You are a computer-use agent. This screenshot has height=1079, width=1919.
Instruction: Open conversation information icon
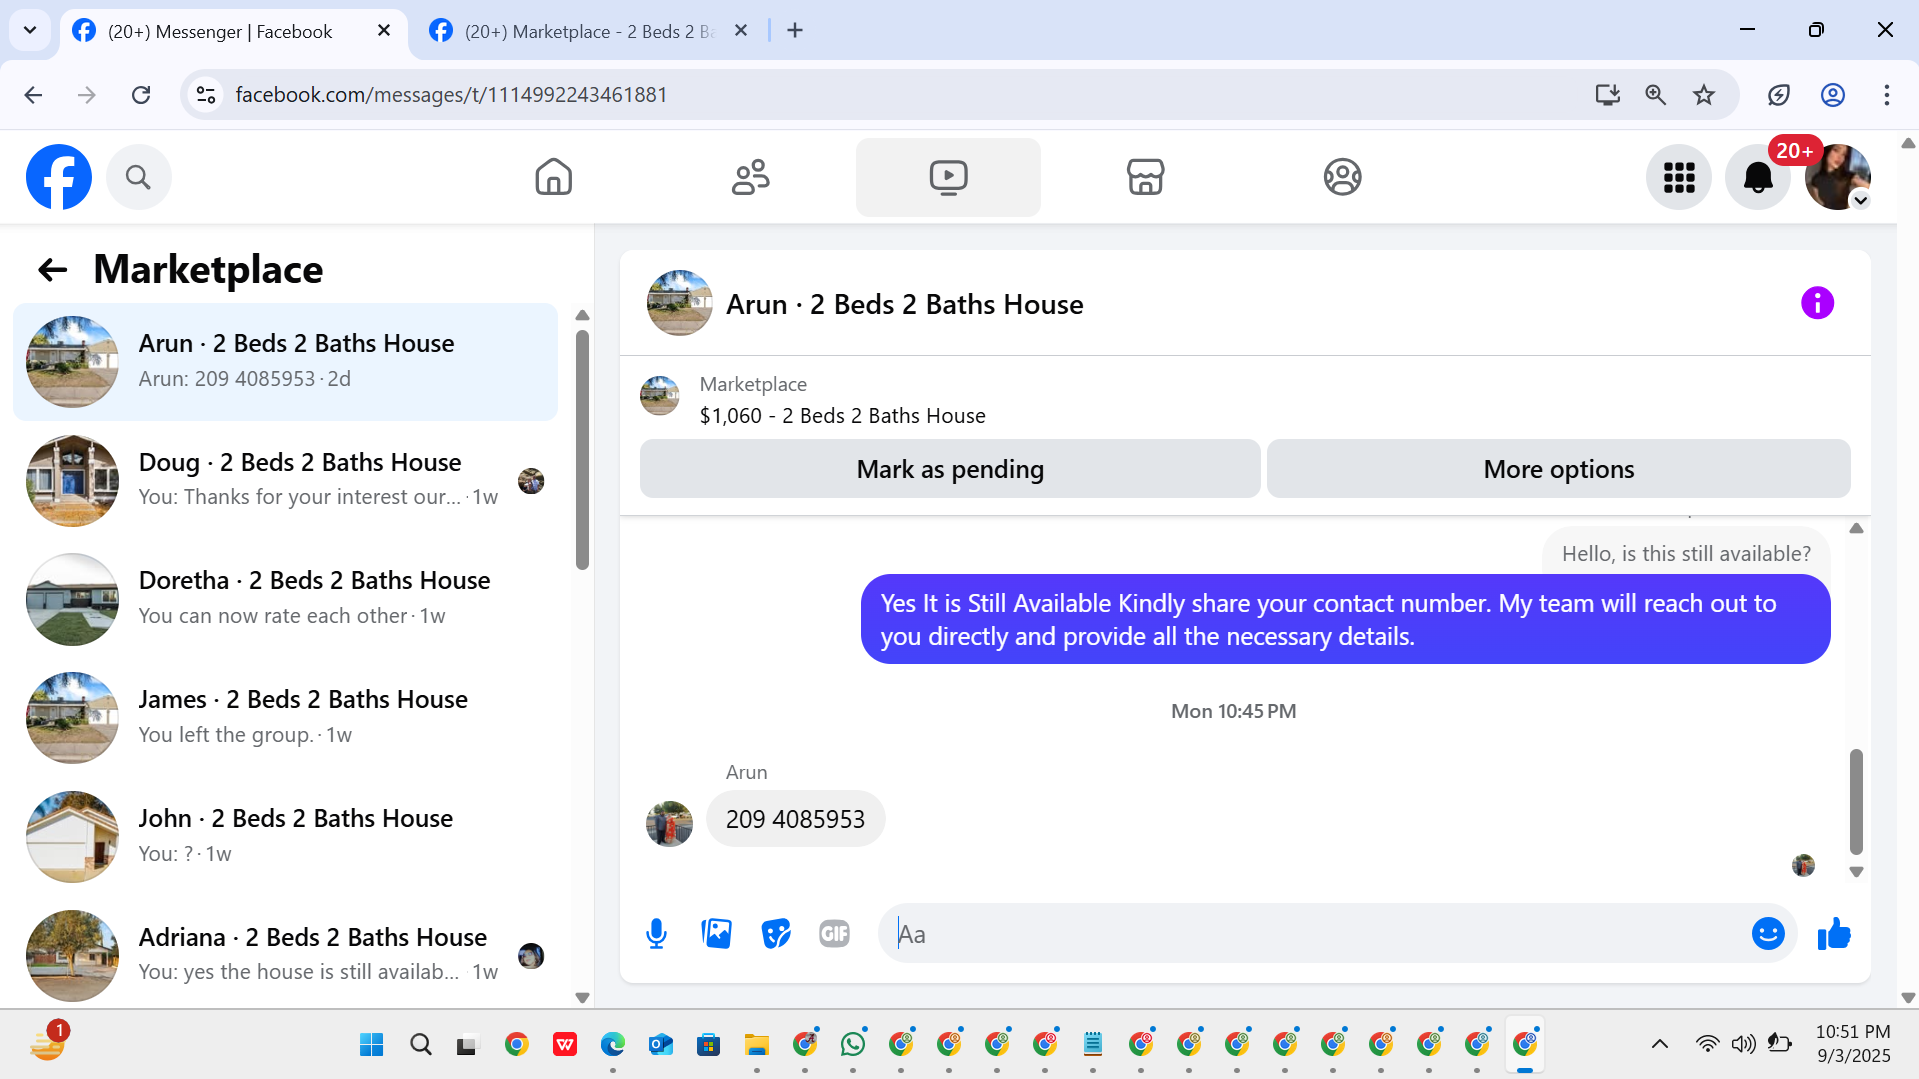(1817, 303)
